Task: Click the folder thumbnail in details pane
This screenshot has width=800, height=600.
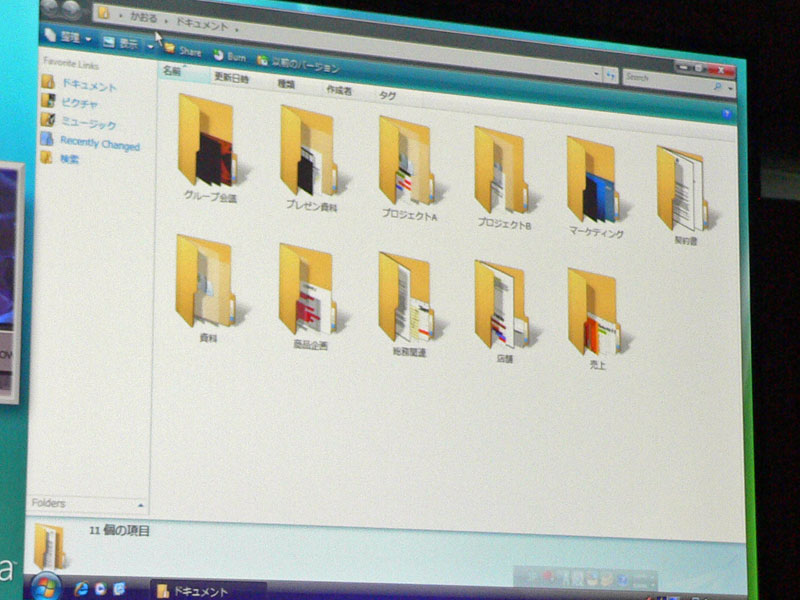Action: tap(49, 546)
